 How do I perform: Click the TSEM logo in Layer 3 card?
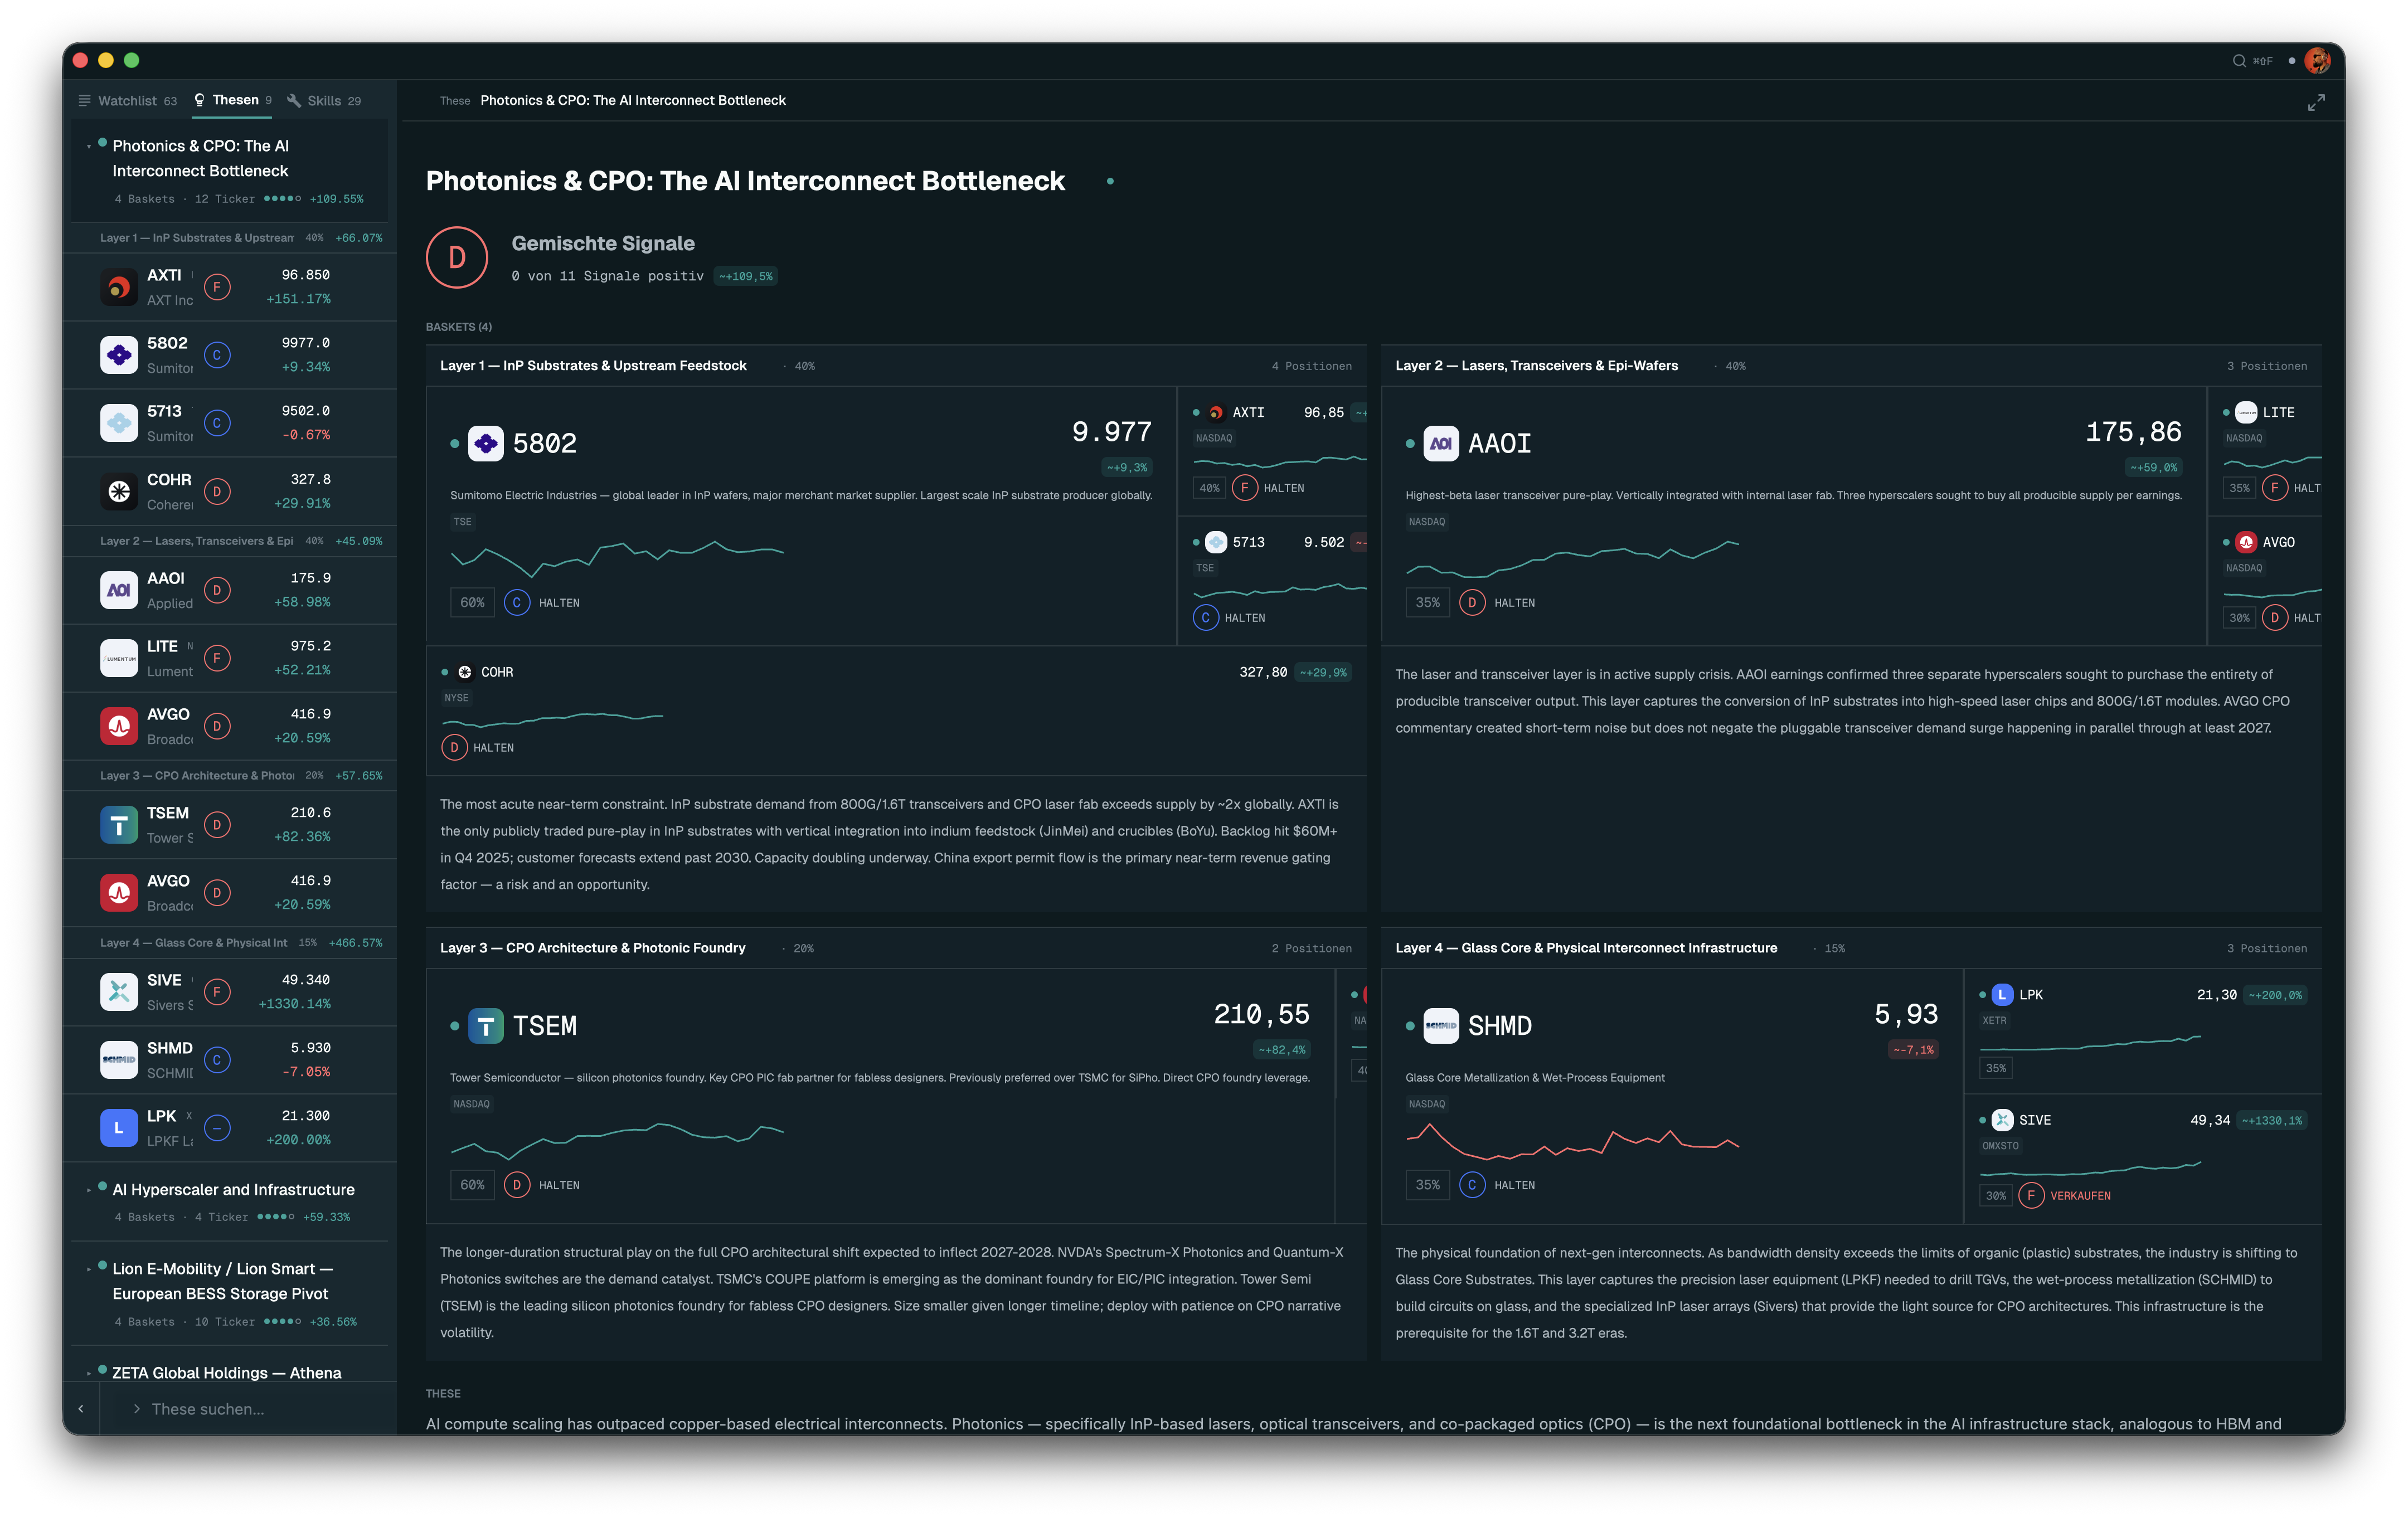tap(486, 1026)
